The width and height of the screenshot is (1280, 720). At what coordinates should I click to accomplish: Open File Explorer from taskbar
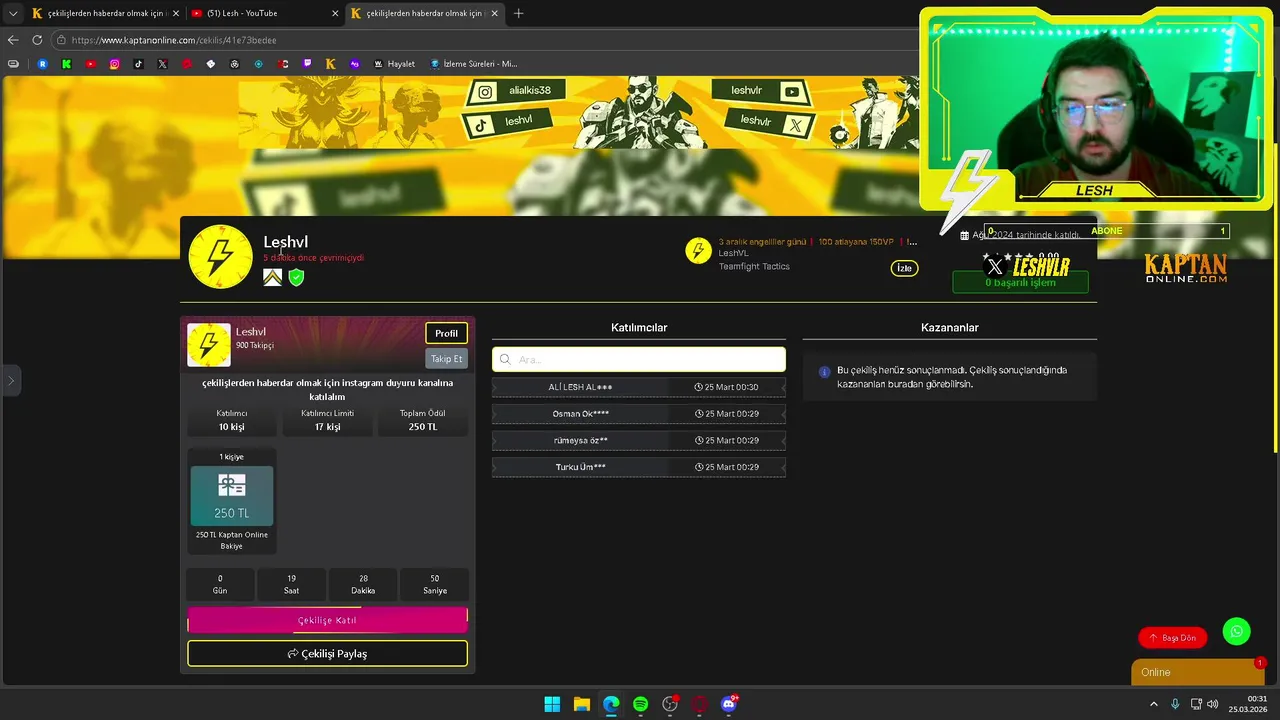point(581,704)
